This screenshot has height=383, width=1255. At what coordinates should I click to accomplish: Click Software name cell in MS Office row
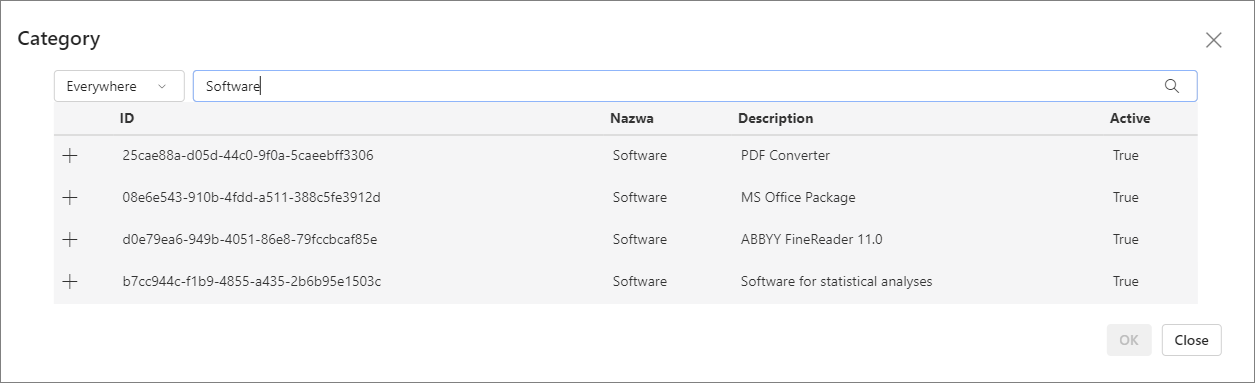point(640,197)
